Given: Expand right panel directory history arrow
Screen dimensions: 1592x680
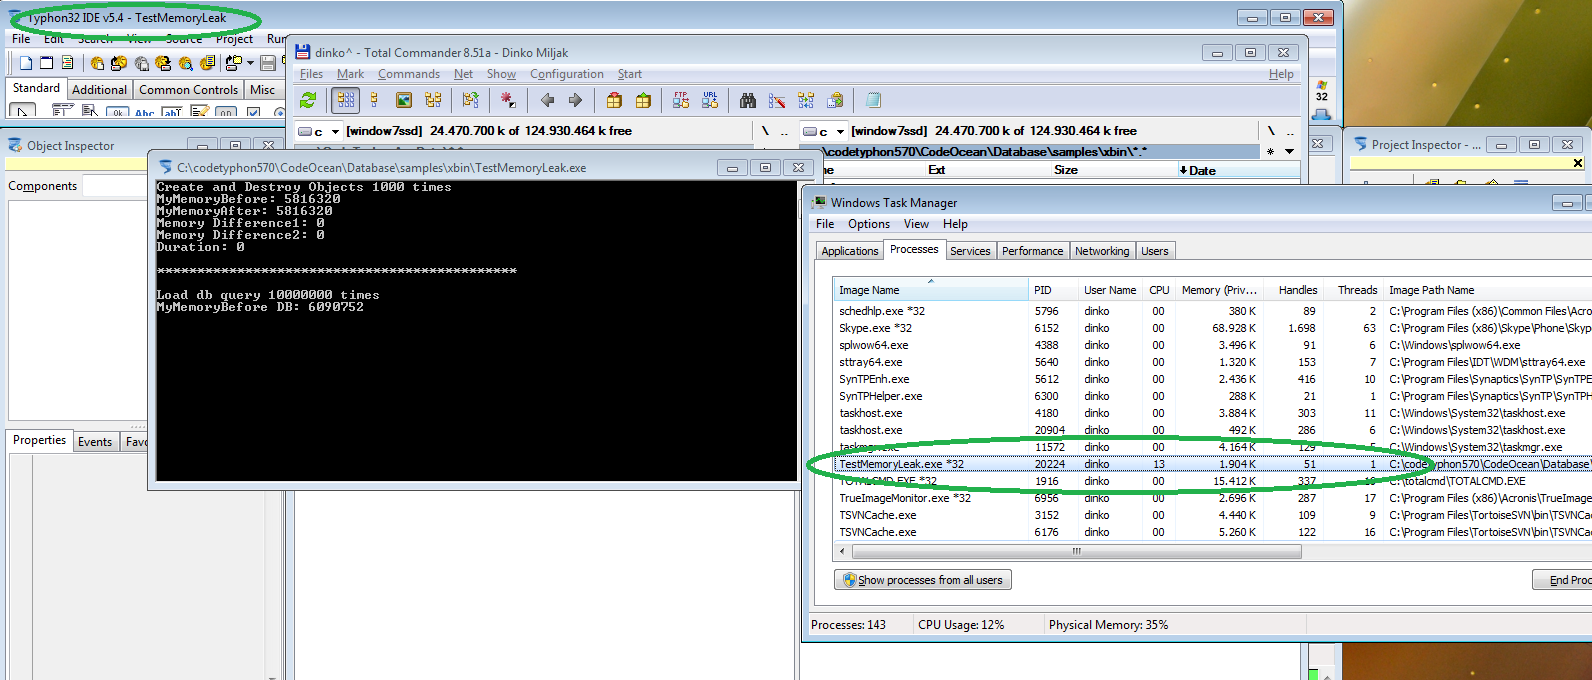Looking at the screenshot, I should click(x=1290, y=152).
